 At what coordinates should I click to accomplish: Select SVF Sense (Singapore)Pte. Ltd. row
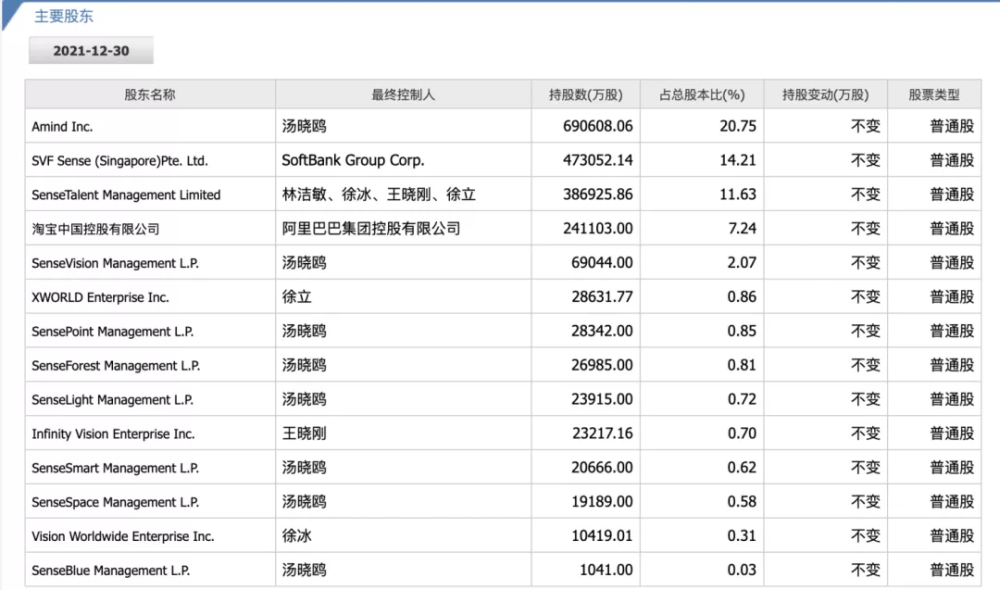pos(503,160)
